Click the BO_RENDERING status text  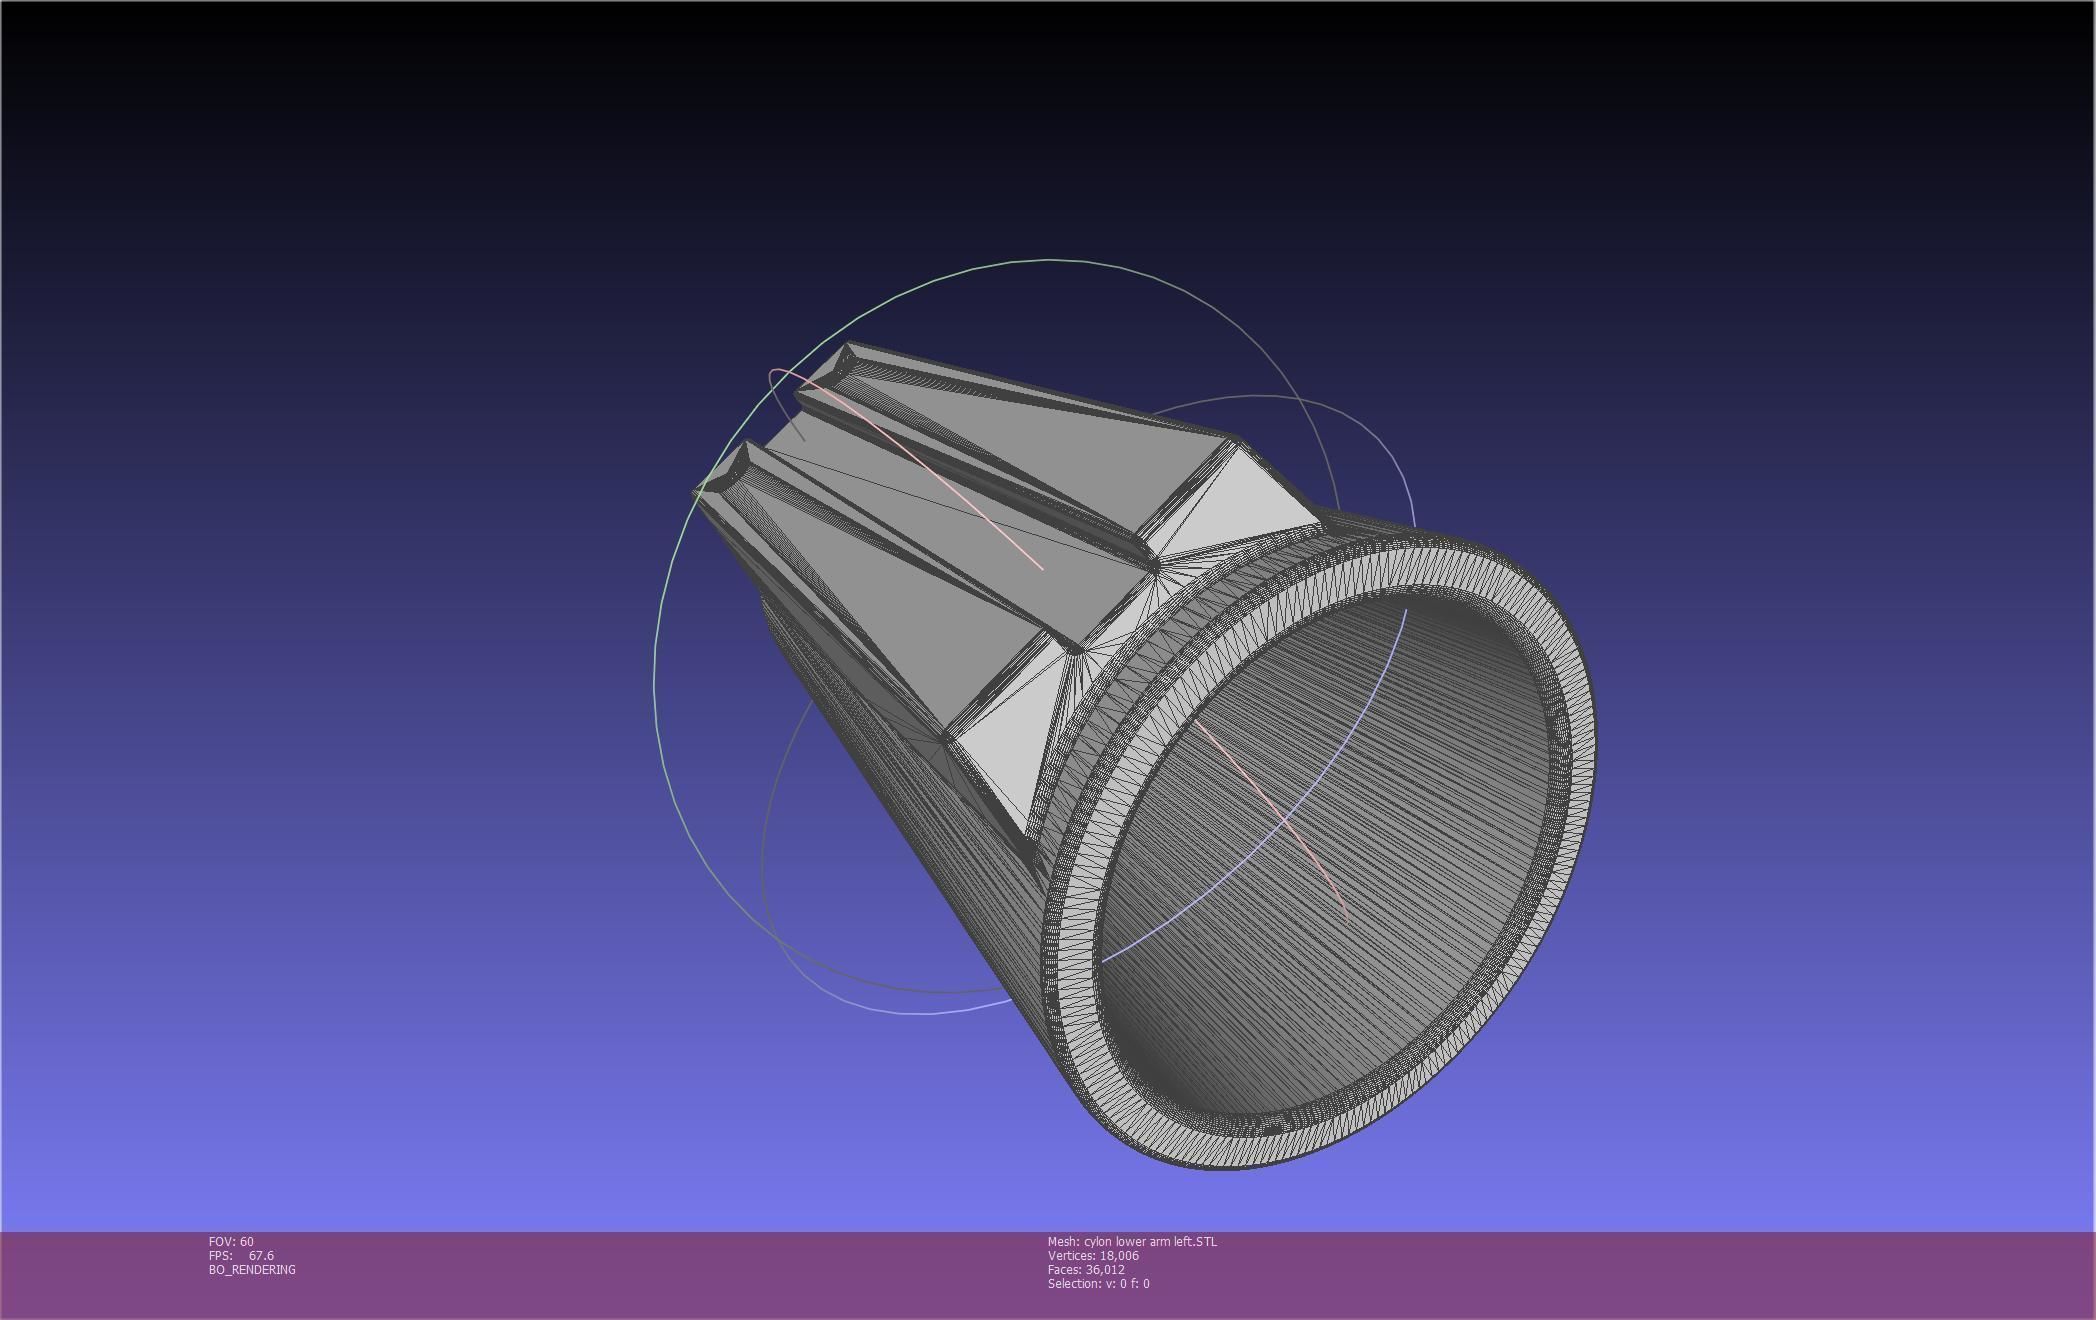point(252,1269)
